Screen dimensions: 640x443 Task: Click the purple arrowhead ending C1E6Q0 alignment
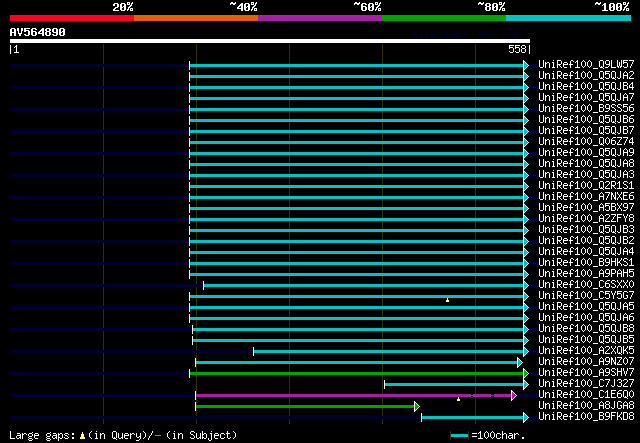513,396
